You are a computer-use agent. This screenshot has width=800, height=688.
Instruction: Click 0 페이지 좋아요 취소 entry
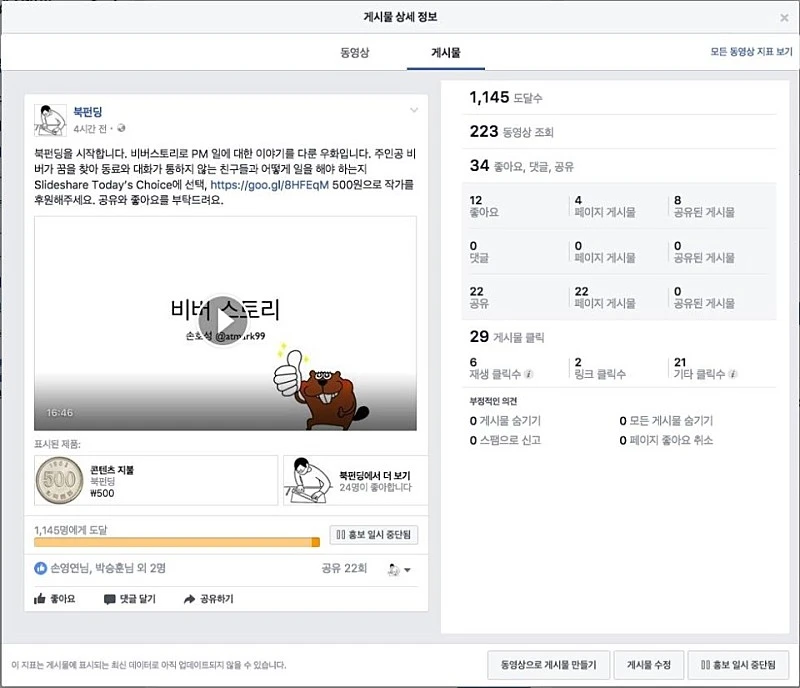tap(666, 440)
